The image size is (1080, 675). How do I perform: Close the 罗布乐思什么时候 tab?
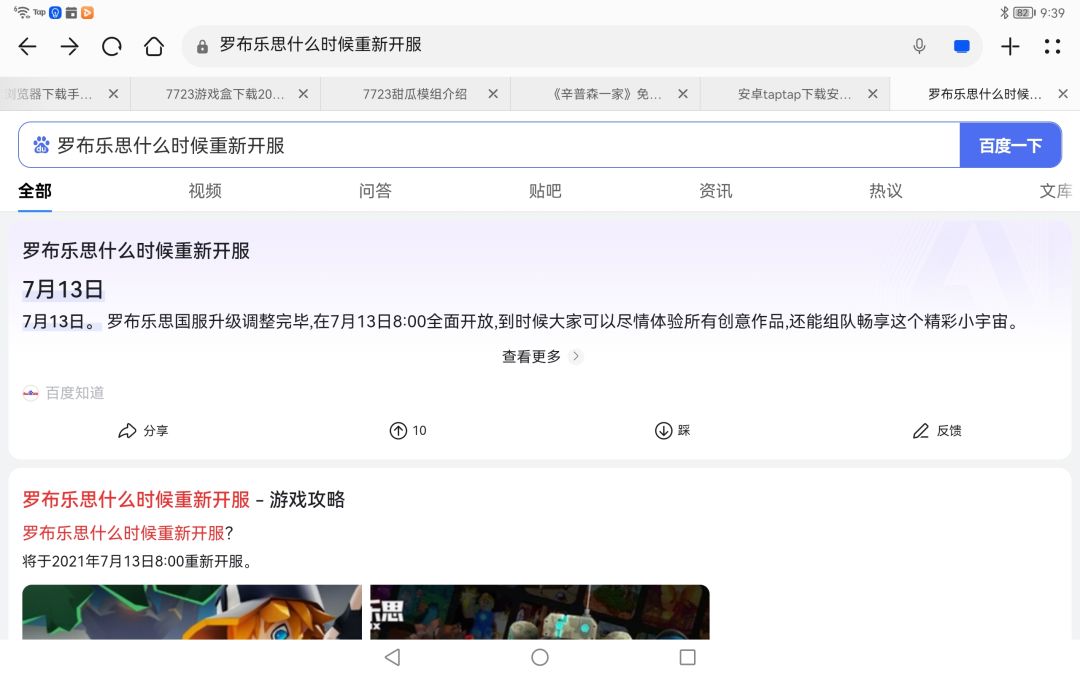pyautogui.click(x=1063, y=94)
